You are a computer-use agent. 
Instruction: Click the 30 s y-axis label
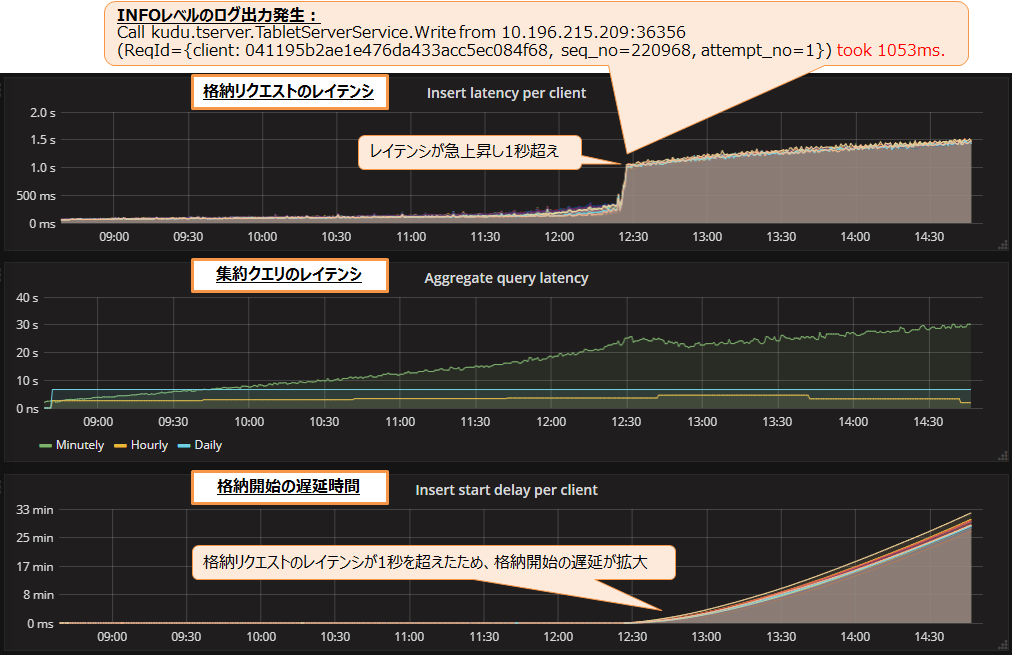tap(27, 325)
